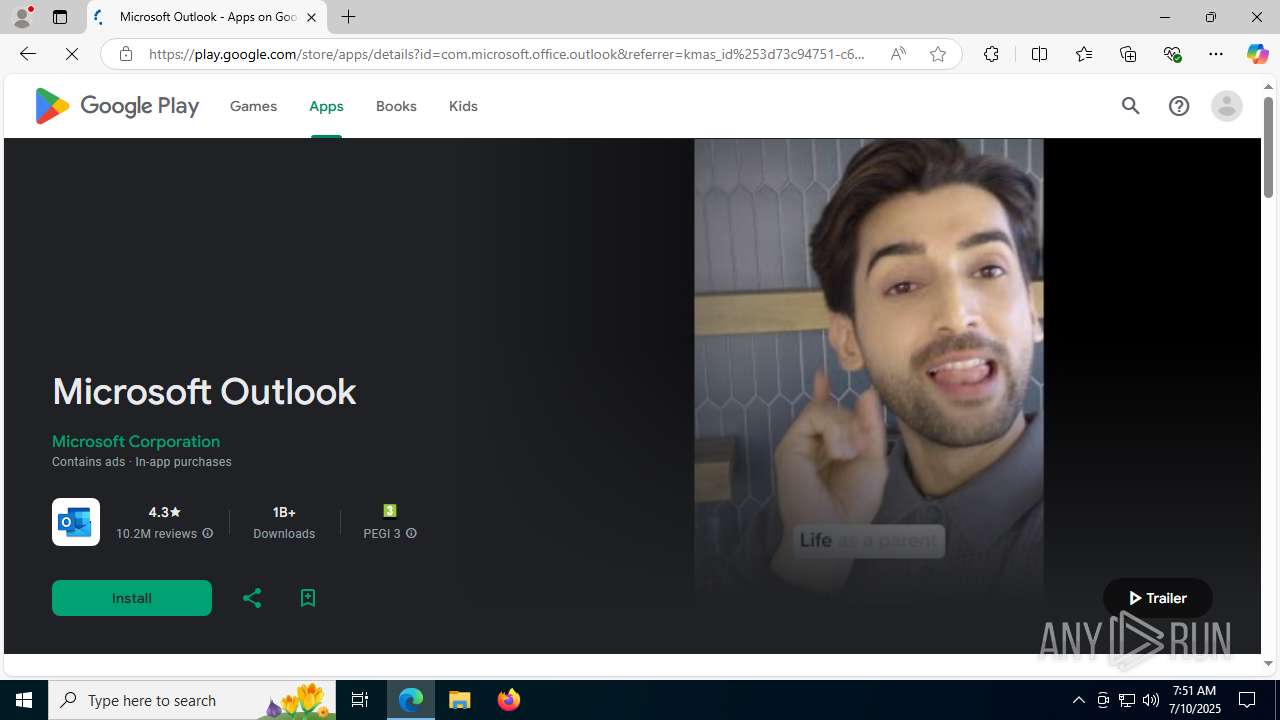Open Edge Extensions menu
The height and width of the screenshot is (720, 1280).
click(991, 54)
